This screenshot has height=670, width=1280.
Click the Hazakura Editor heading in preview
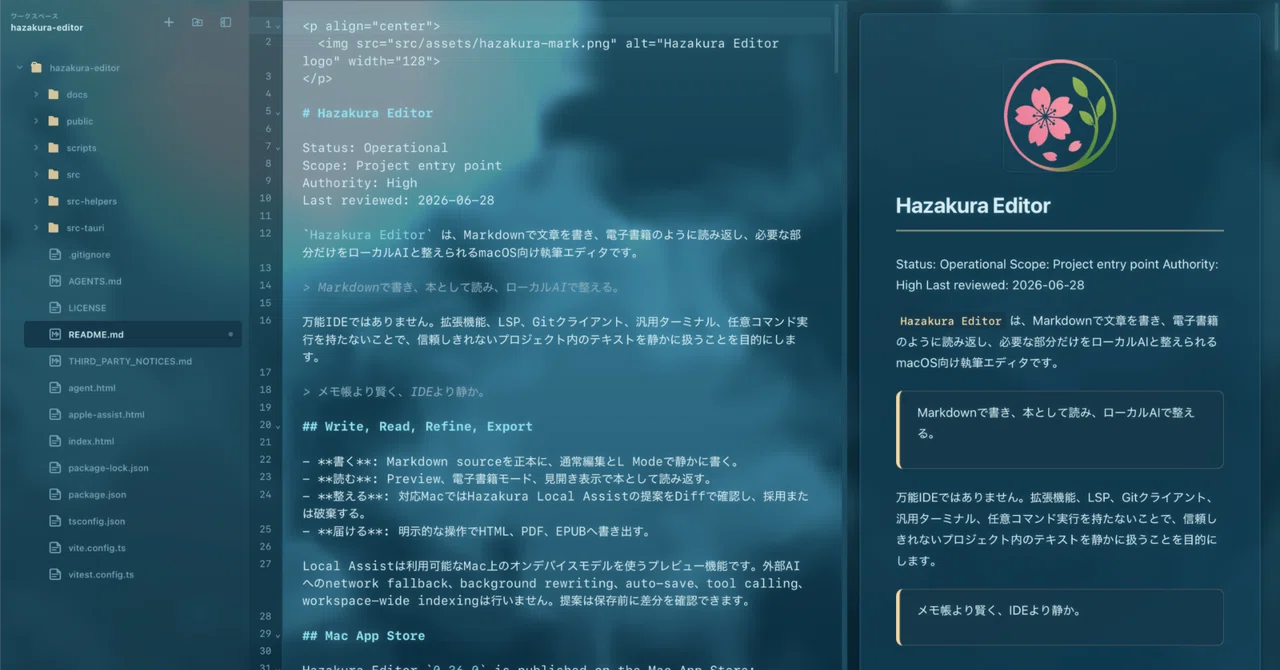pyautogui.click(x=973, y=206)
